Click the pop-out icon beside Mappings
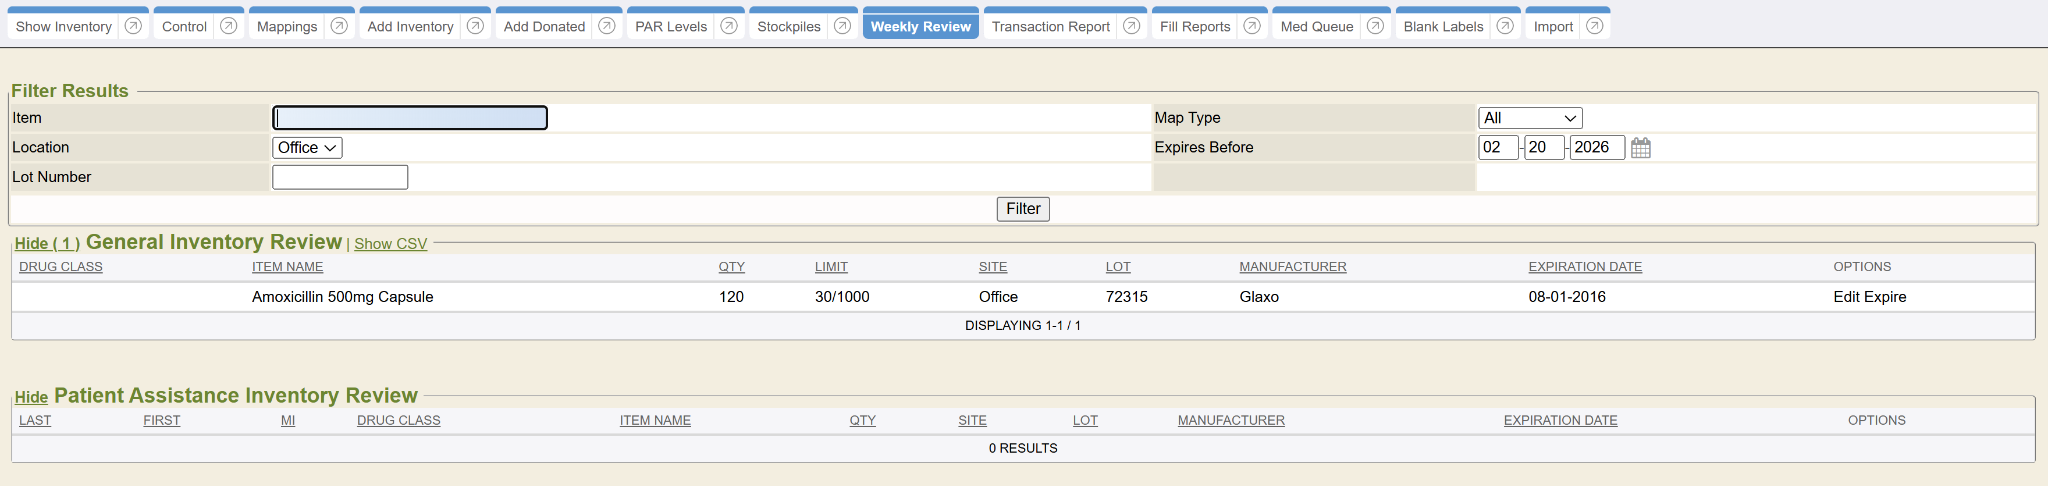This screenshot has width=2048, height=486. point(339,26)
